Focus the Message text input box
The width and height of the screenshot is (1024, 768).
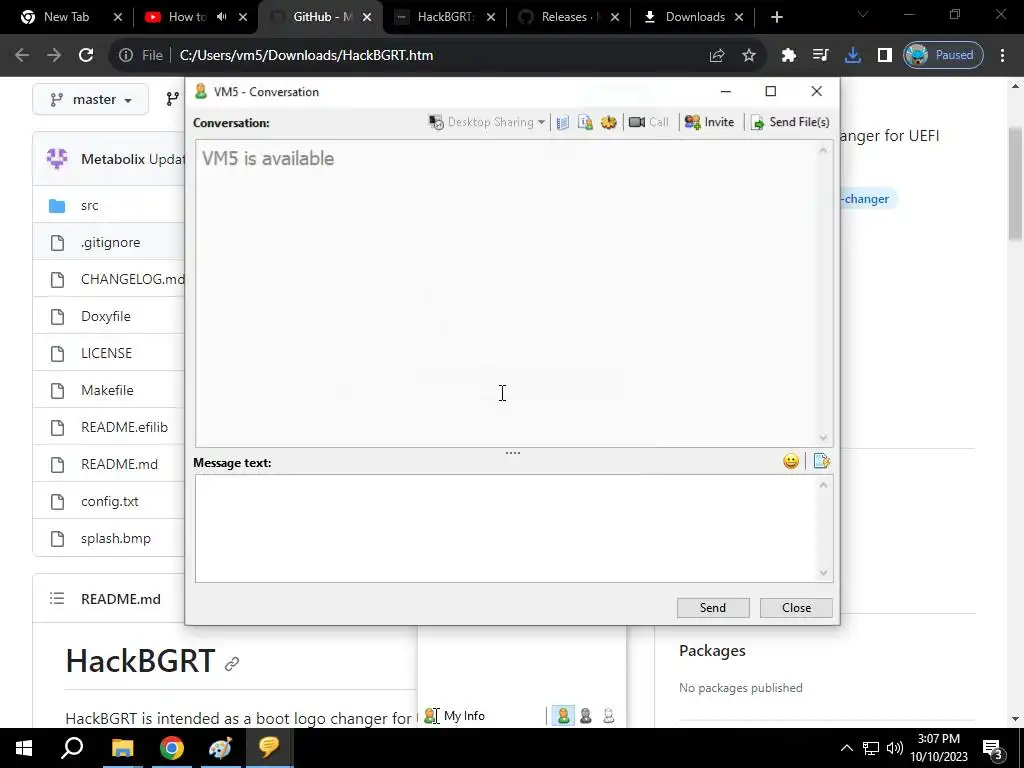pos(507,528)
